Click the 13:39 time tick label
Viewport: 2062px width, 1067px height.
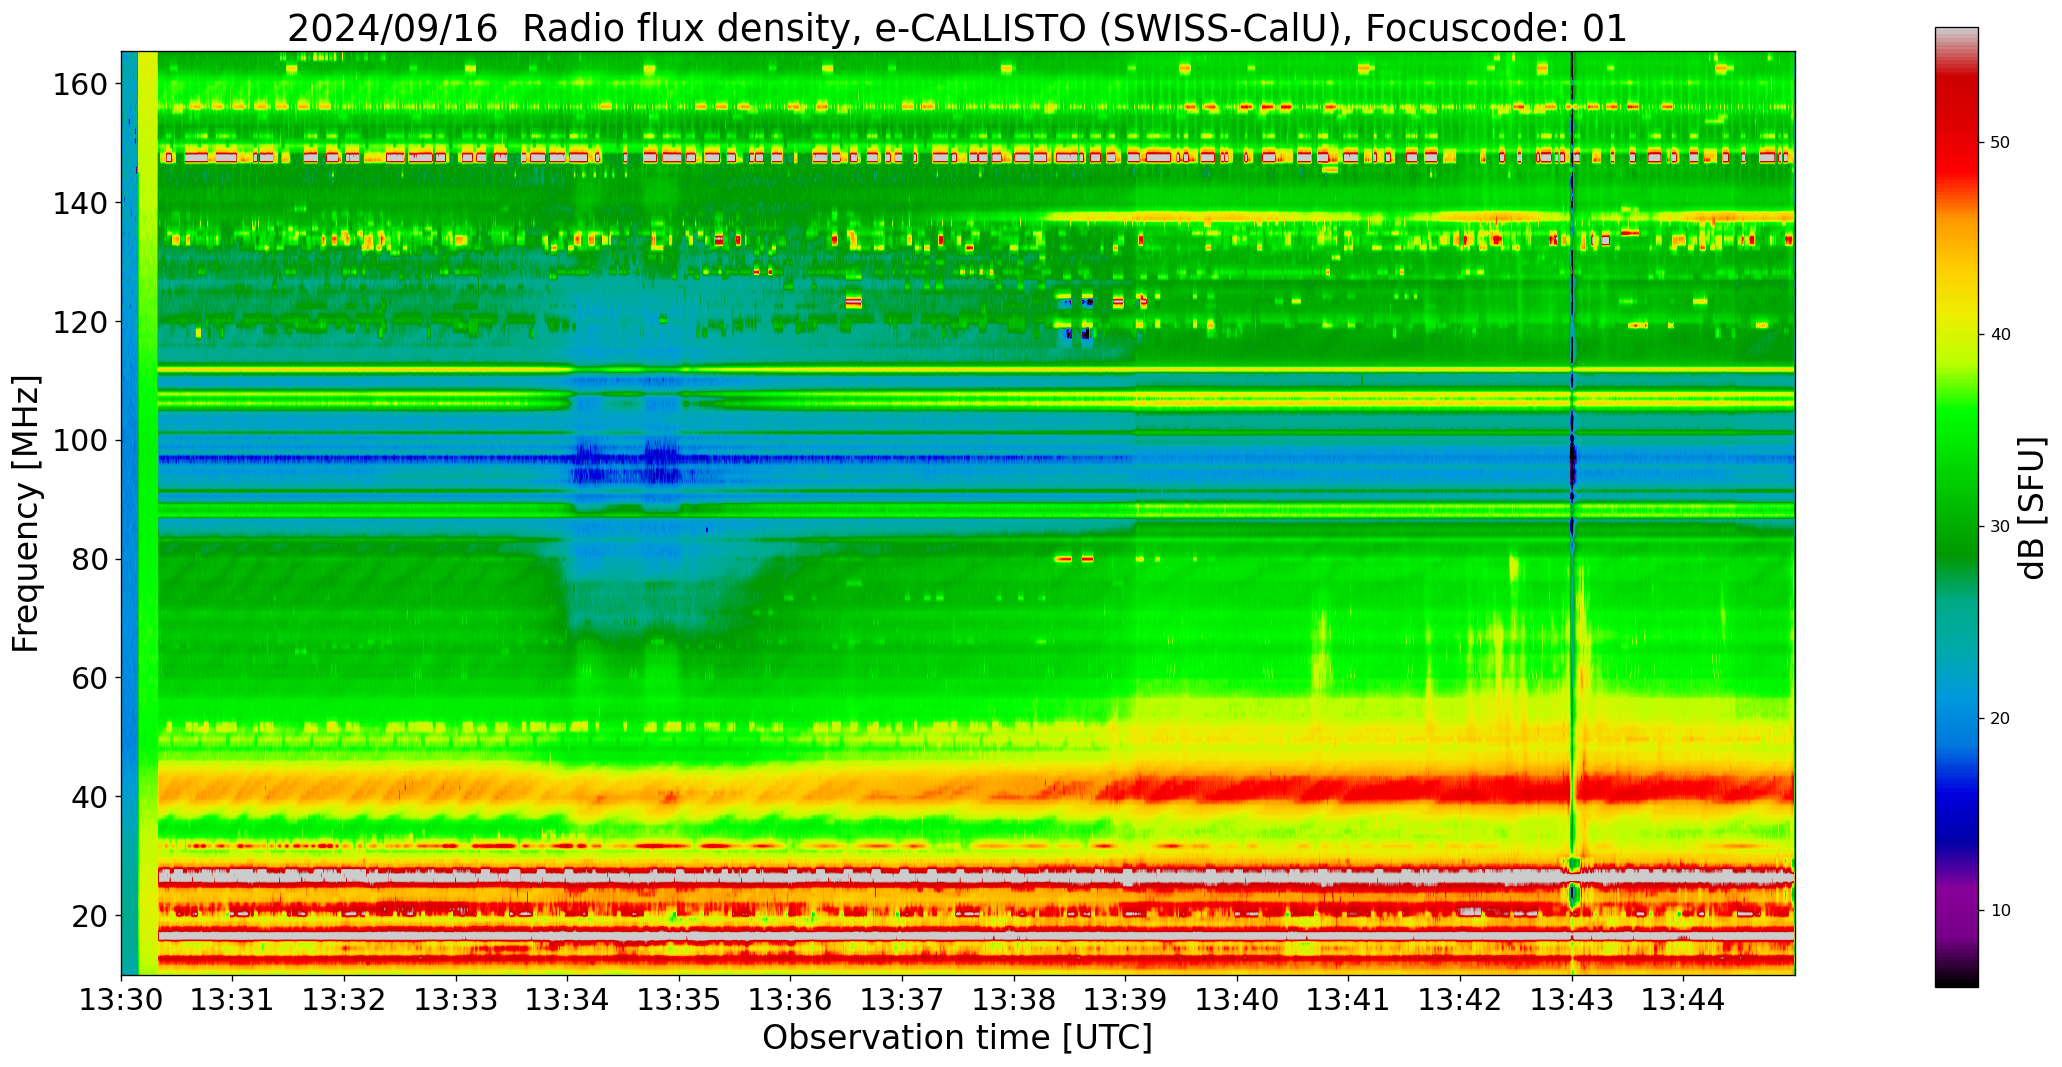(1126, 1000)
